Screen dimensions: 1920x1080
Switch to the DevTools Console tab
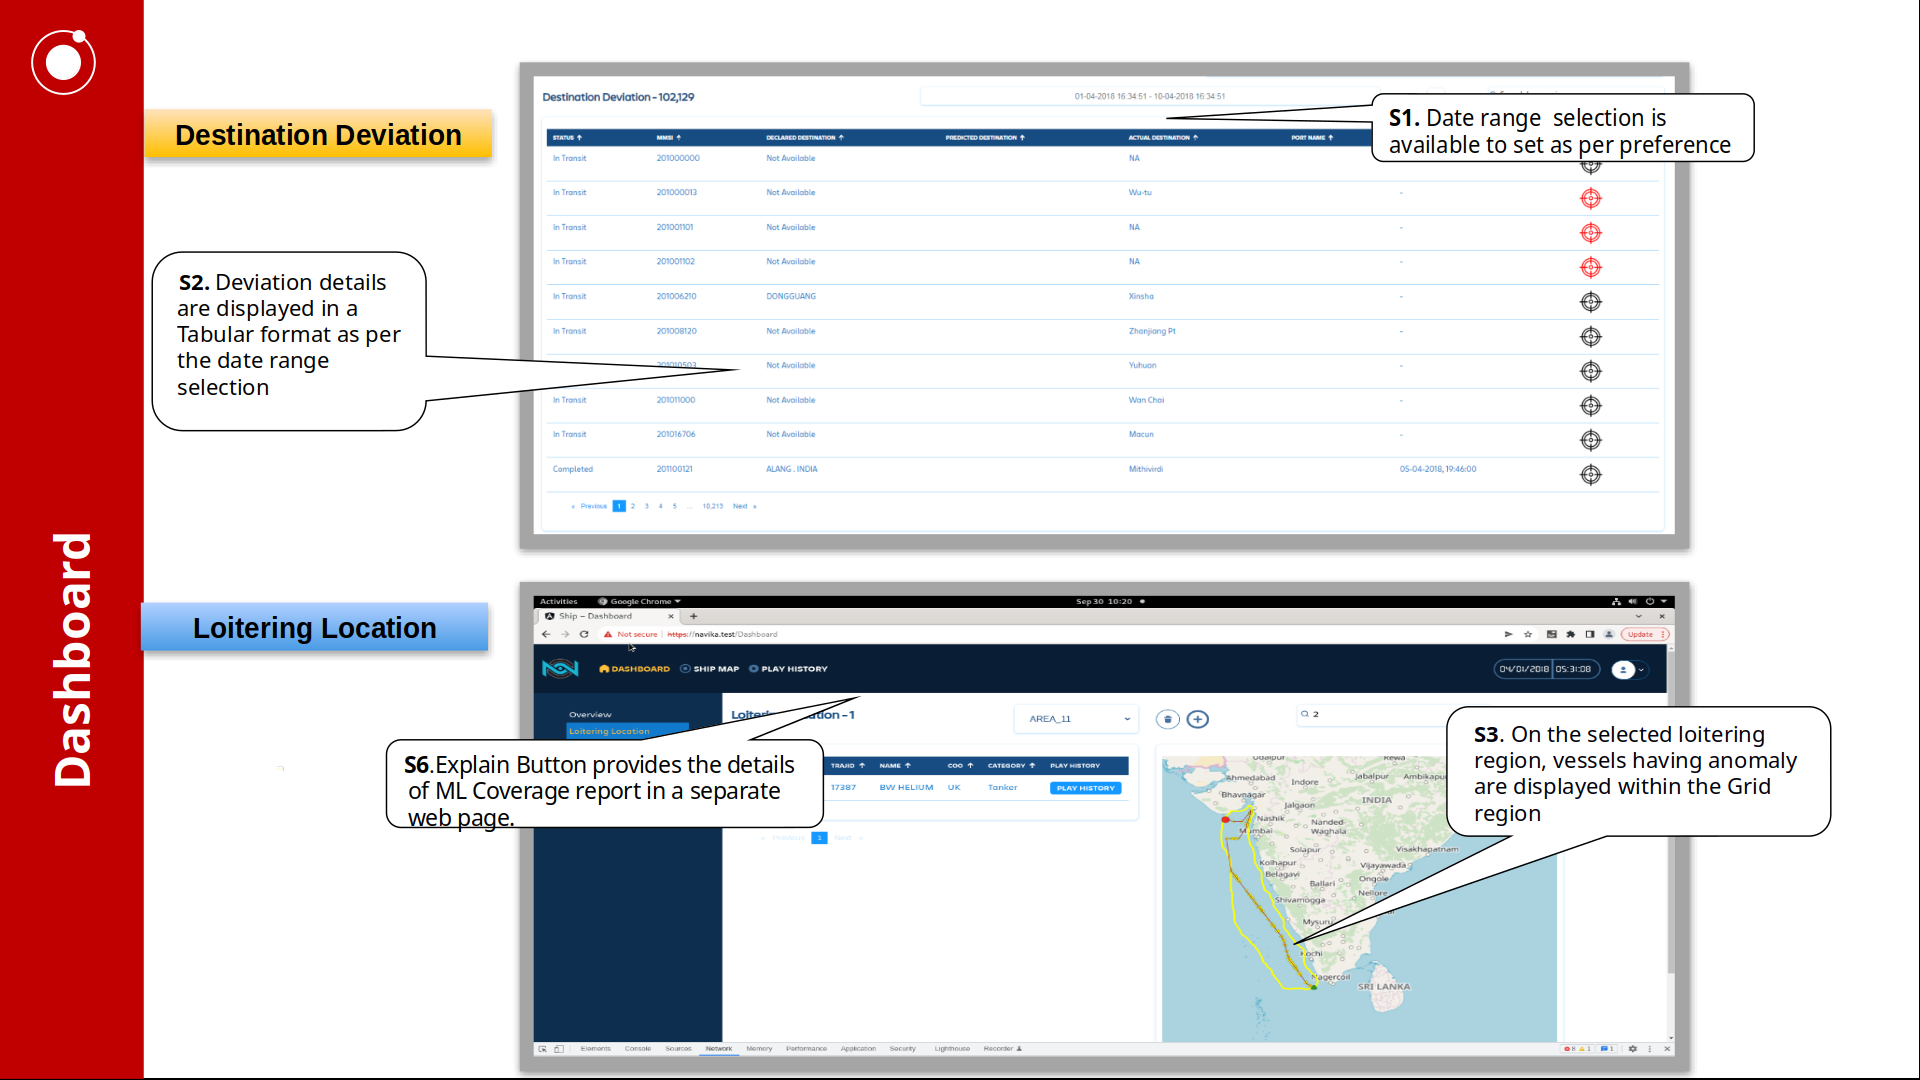click(x=638, y=1049)
